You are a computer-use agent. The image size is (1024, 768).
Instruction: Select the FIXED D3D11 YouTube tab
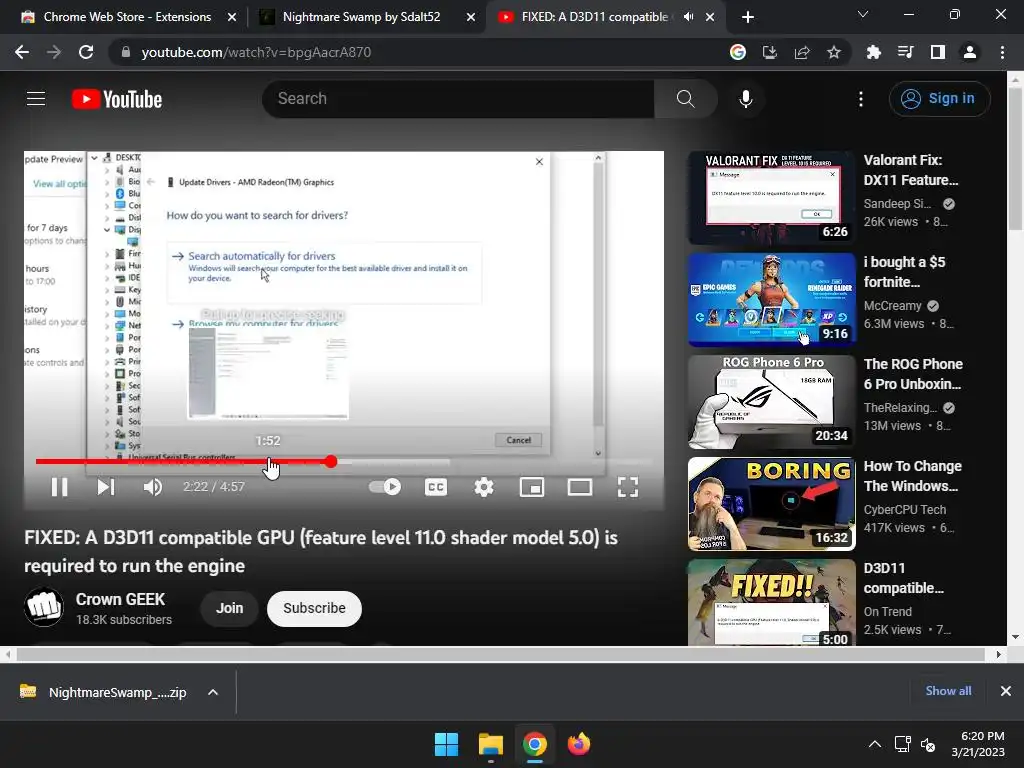point(594,17)
